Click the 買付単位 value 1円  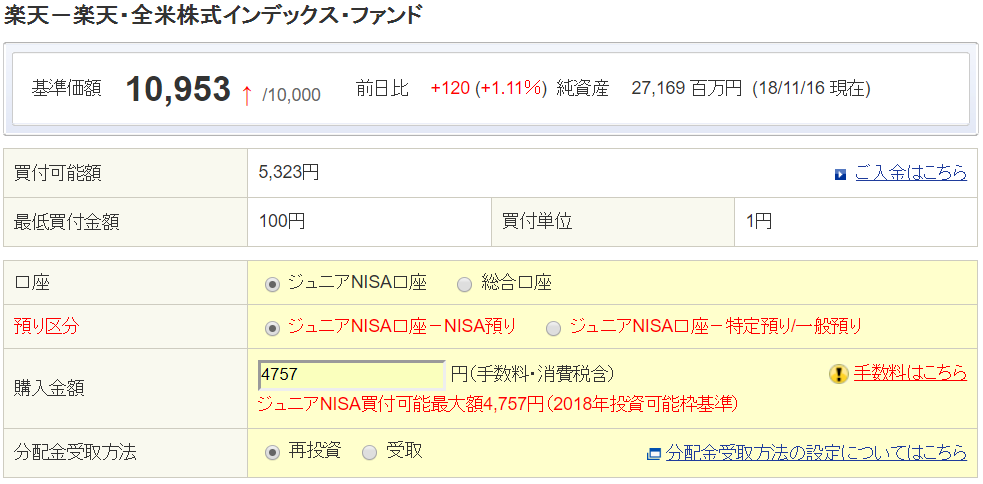759,221
